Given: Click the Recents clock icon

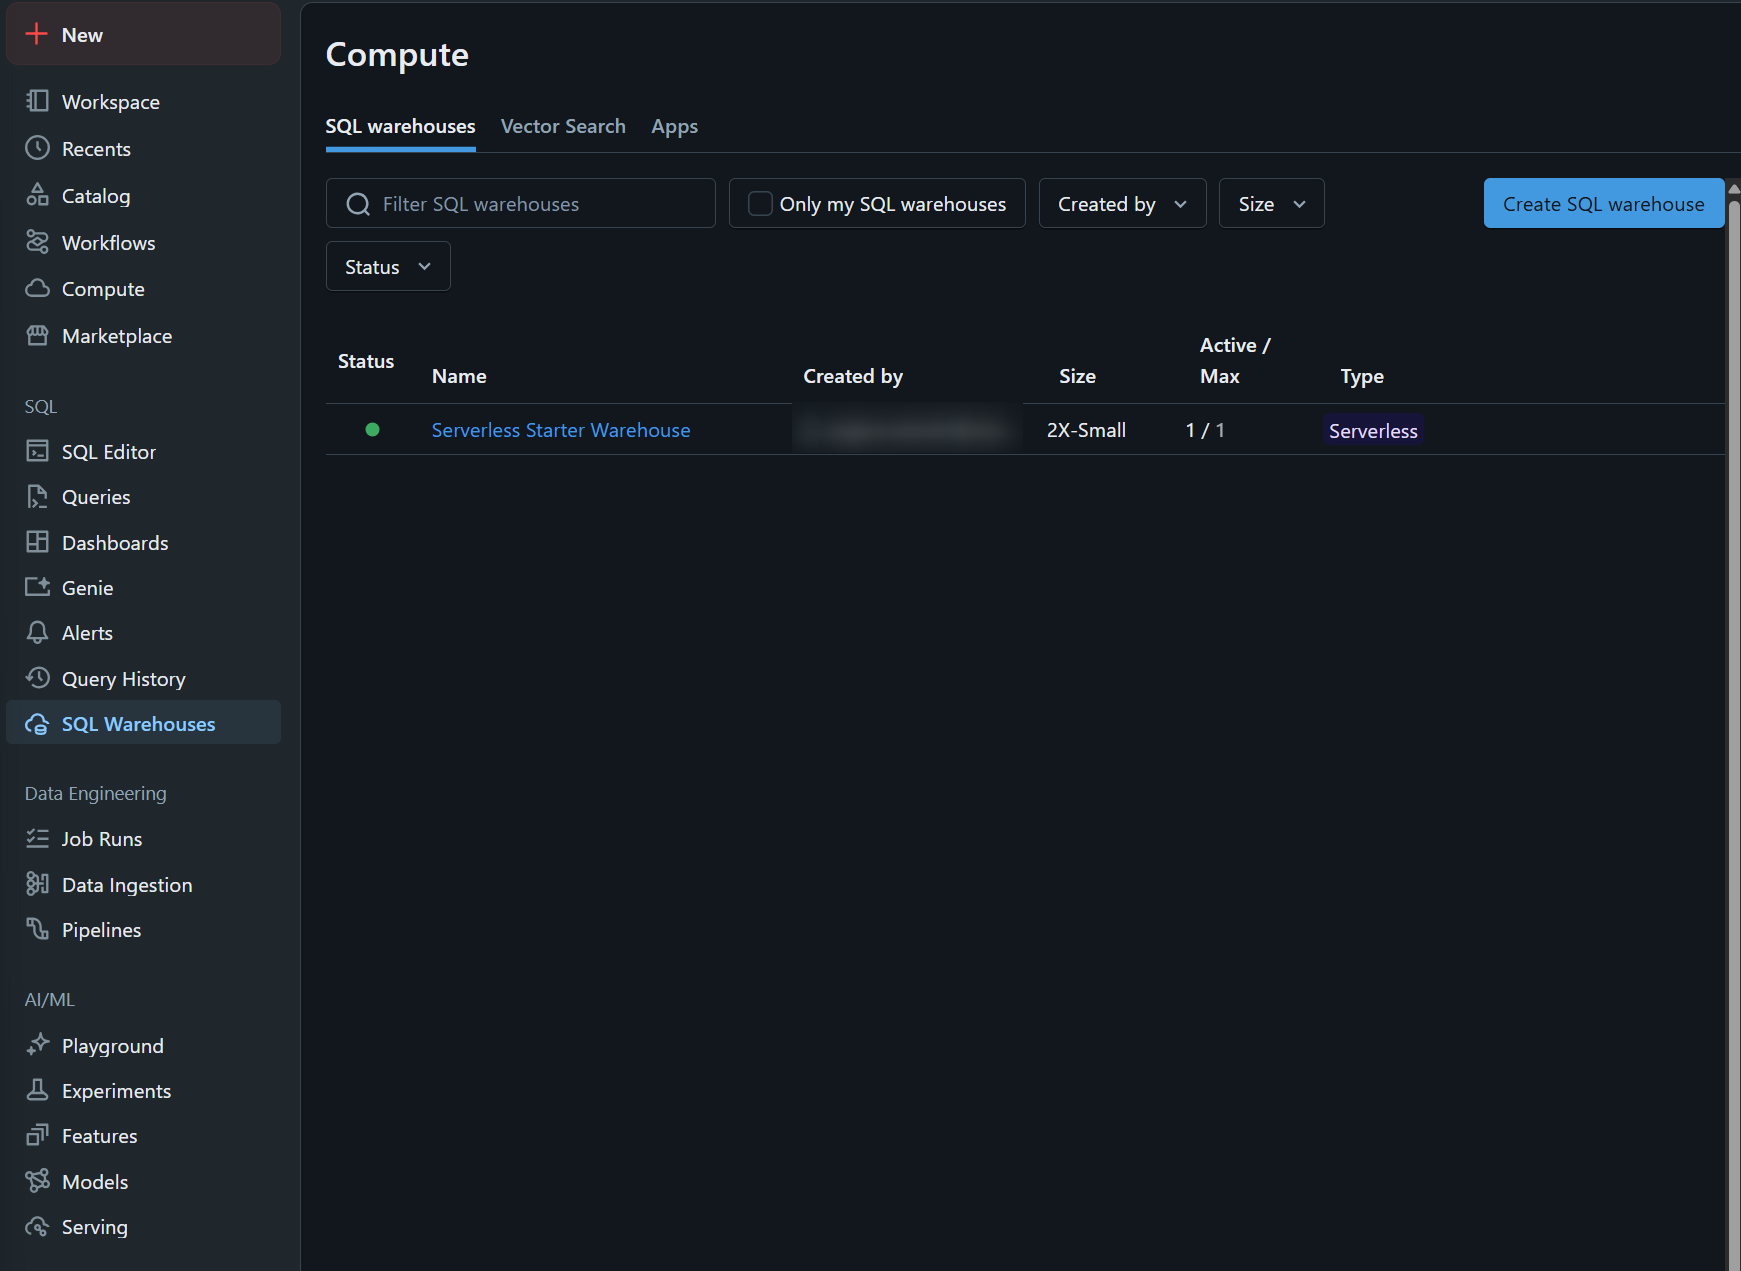Looking at the screenshot, I should point(37,148).
